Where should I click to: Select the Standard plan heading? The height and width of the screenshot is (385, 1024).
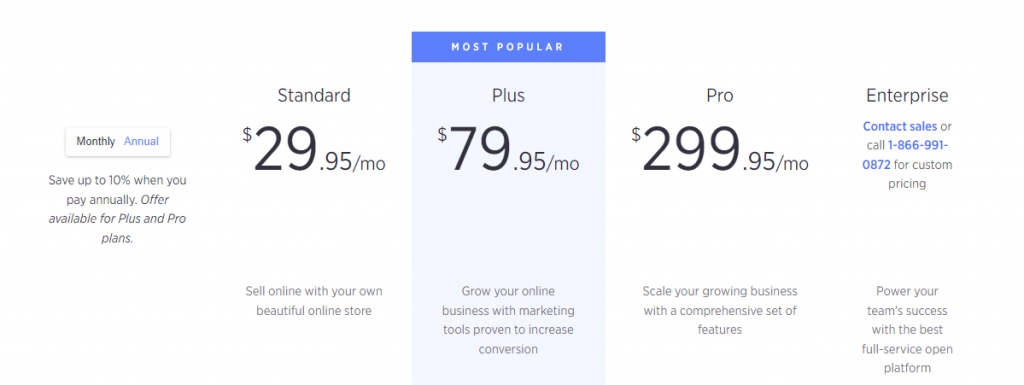click(314, 95)
